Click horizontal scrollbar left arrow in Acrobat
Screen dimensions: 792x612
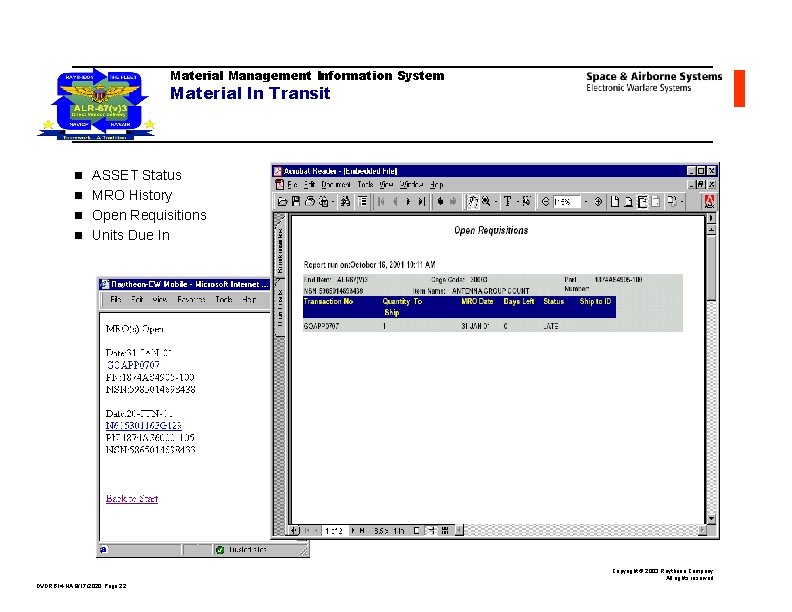pos(458,530)
